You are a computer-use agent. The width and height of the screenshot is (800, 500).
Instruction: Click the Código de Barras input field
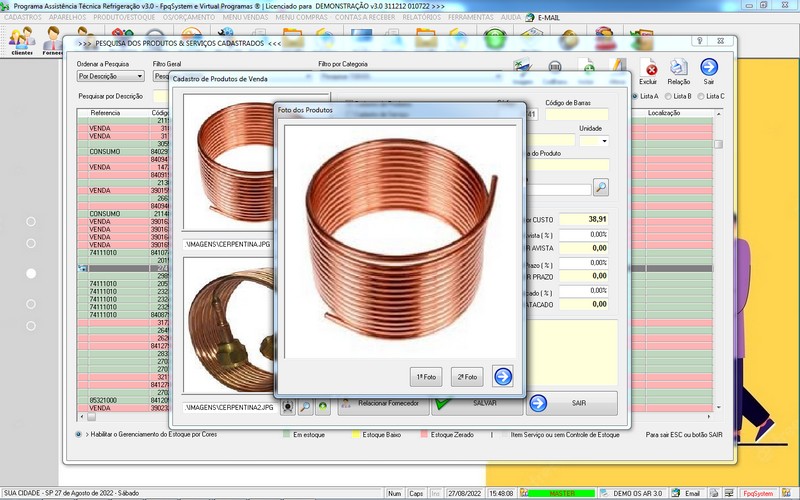click(577, 114)
